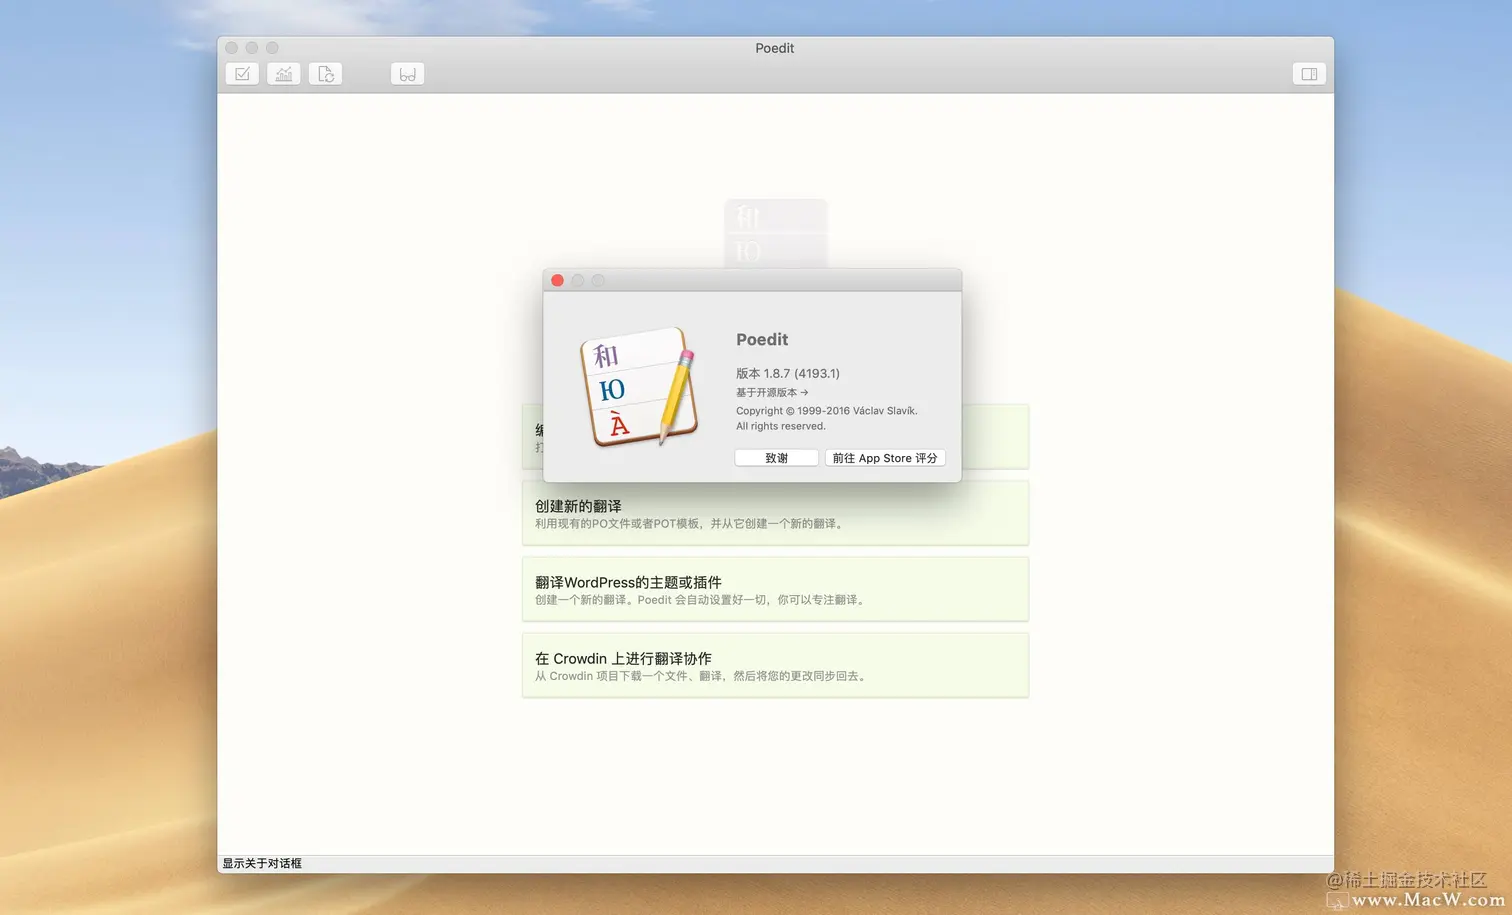
Task: Toggle the sidebar panel icon in toolbar
Action: click(x=1309, y=74)
